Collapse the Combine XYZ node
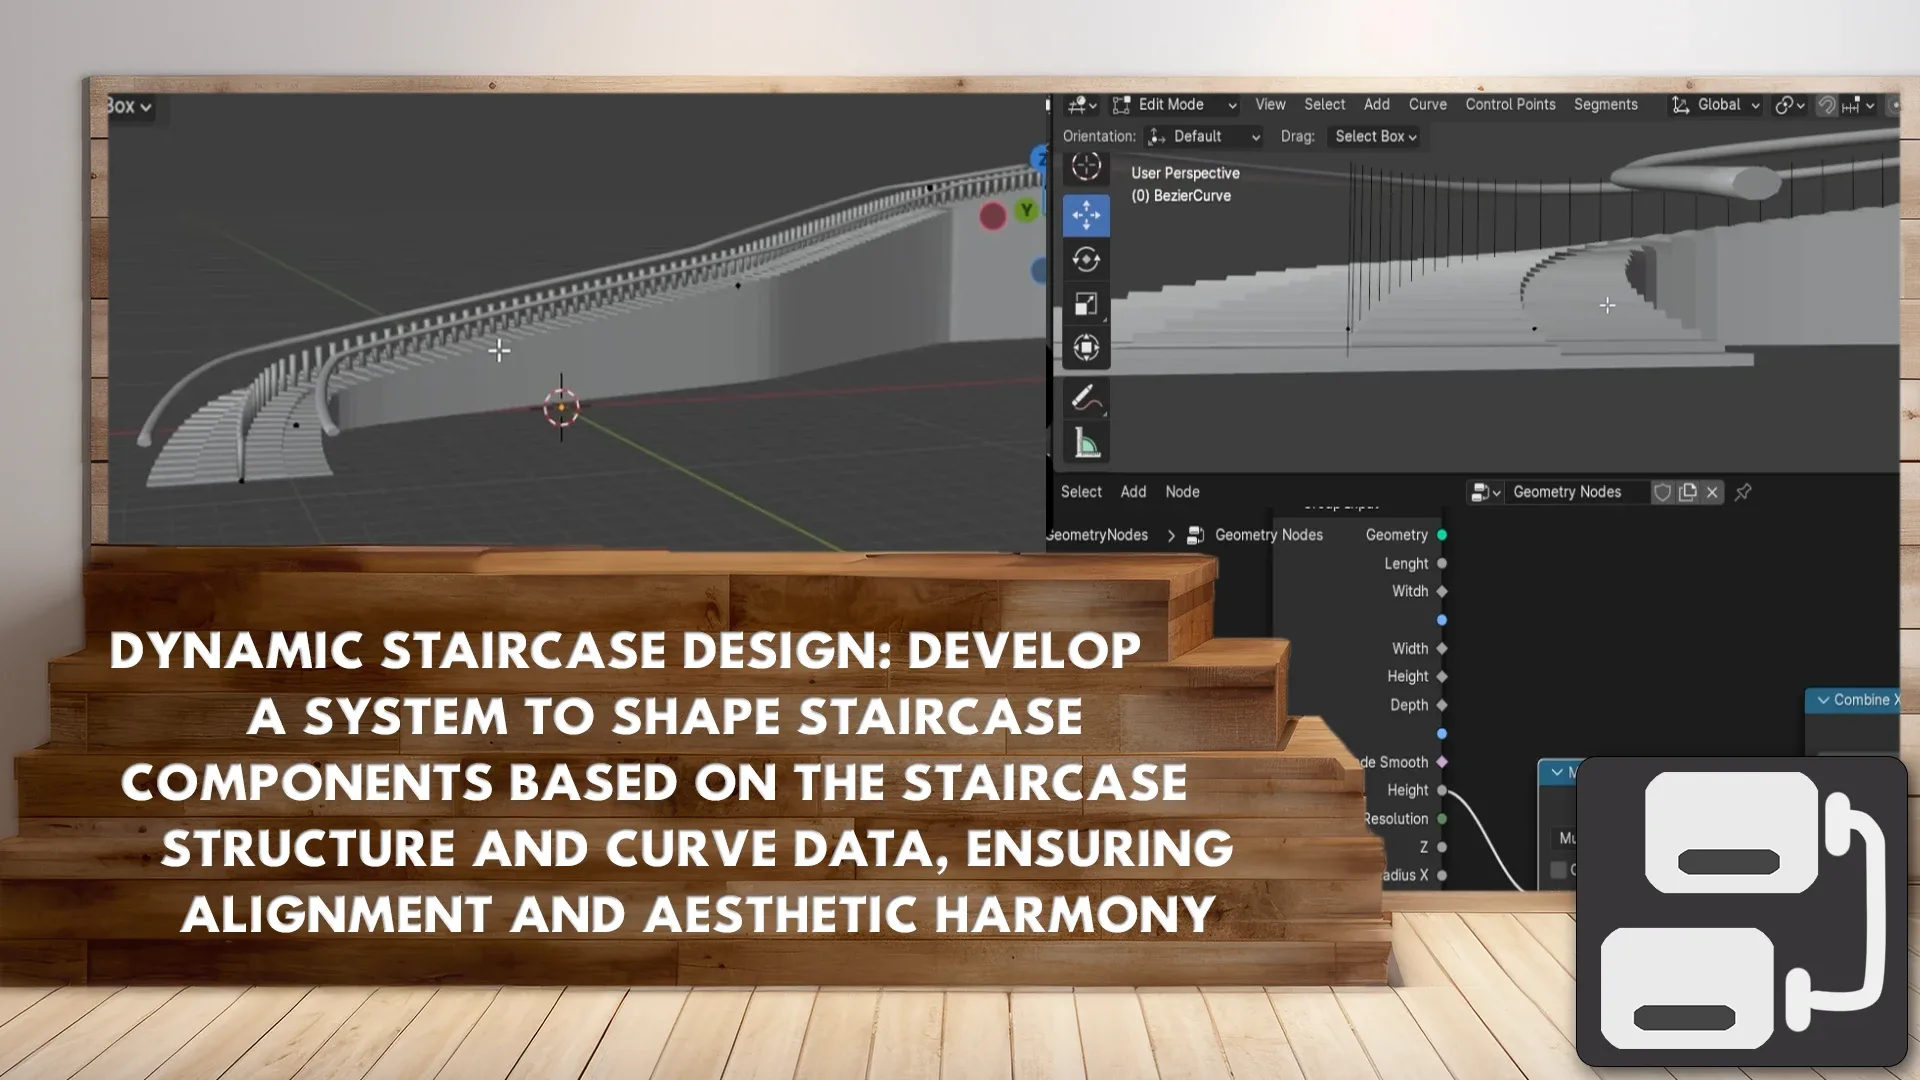This screenshot has width=1920, height=1080. coord(1823,700)
